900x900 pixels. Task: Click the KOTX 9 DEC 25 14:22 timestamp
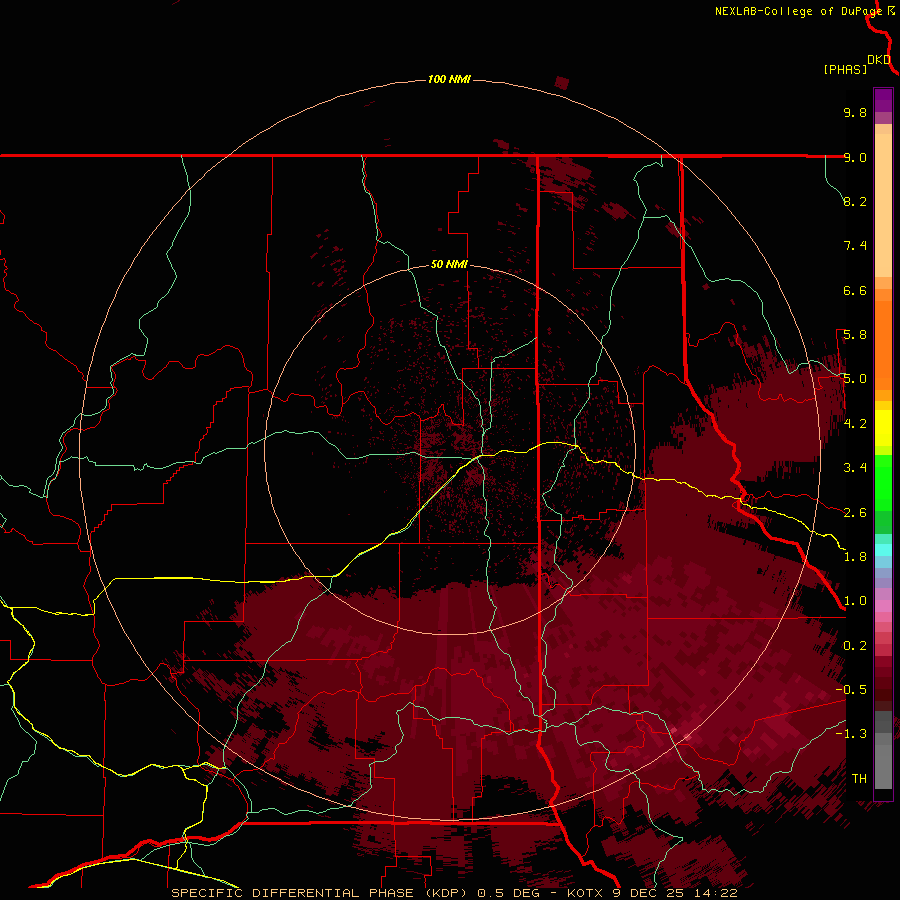coord(652,893)
